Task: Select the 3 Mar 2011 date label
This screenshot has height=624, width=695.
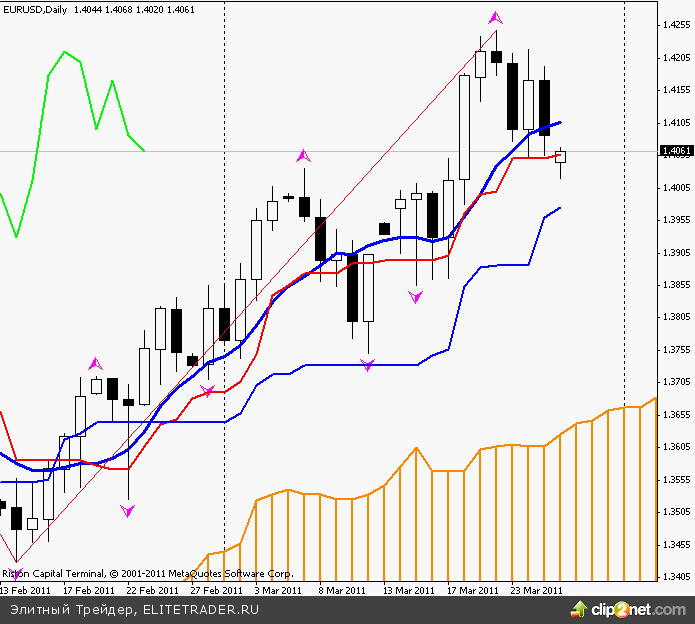Action: (x=279, y=591)
